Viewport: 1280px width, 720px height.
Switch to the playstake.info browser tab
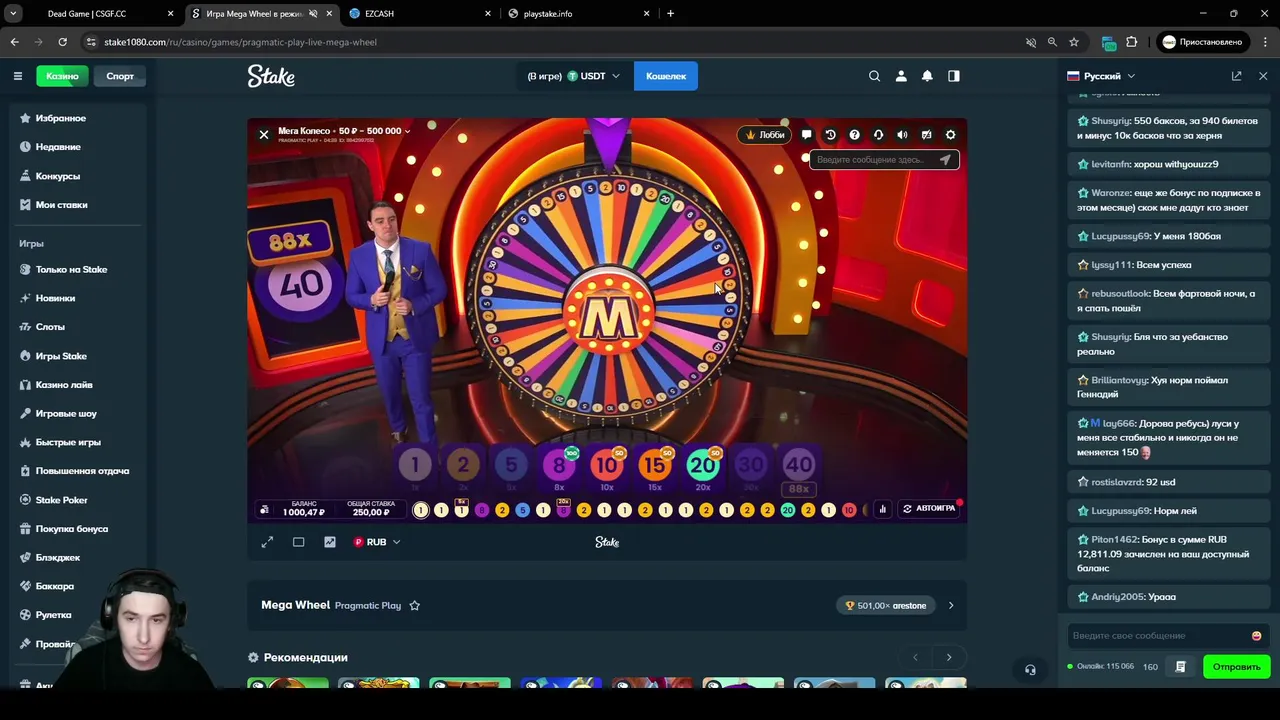point(578,14)
